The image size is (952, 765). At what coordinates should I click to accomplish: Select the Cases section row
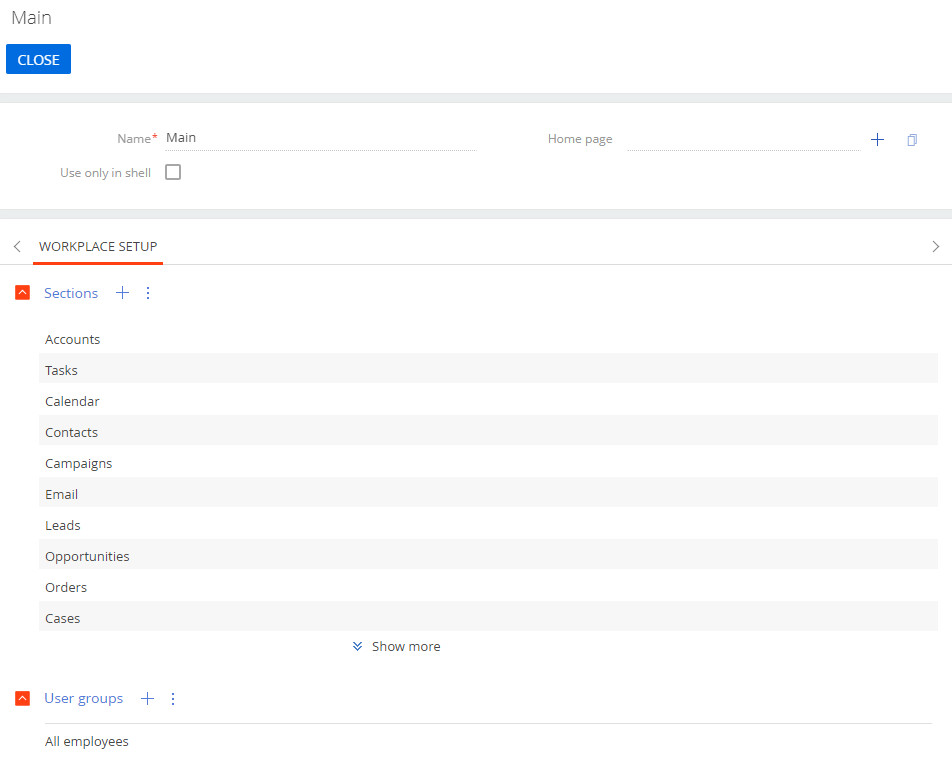coord(488,616)
